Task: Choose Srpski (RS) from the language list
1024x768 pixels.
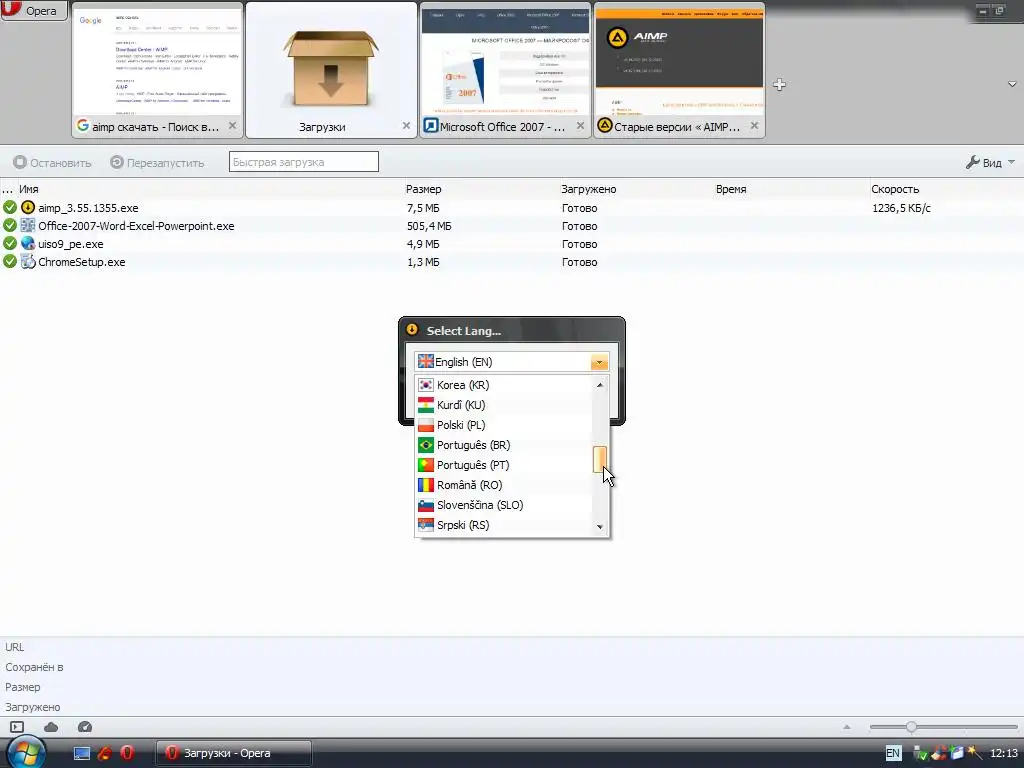Action: coord(504,525)
